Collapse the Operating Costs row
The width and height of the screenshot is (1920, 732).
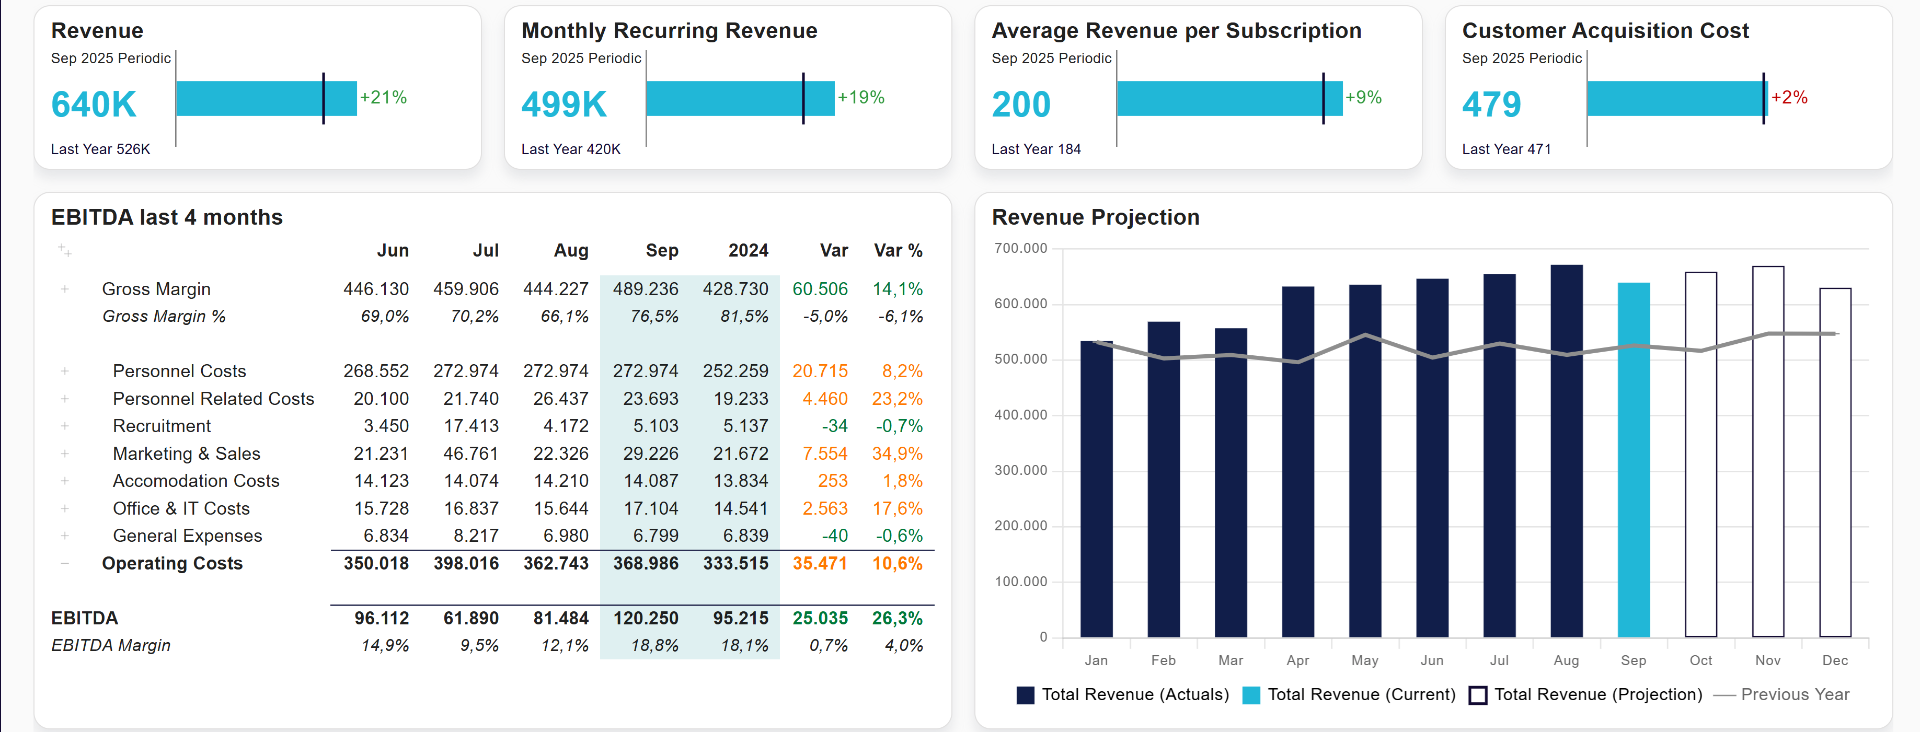point(65,564)
